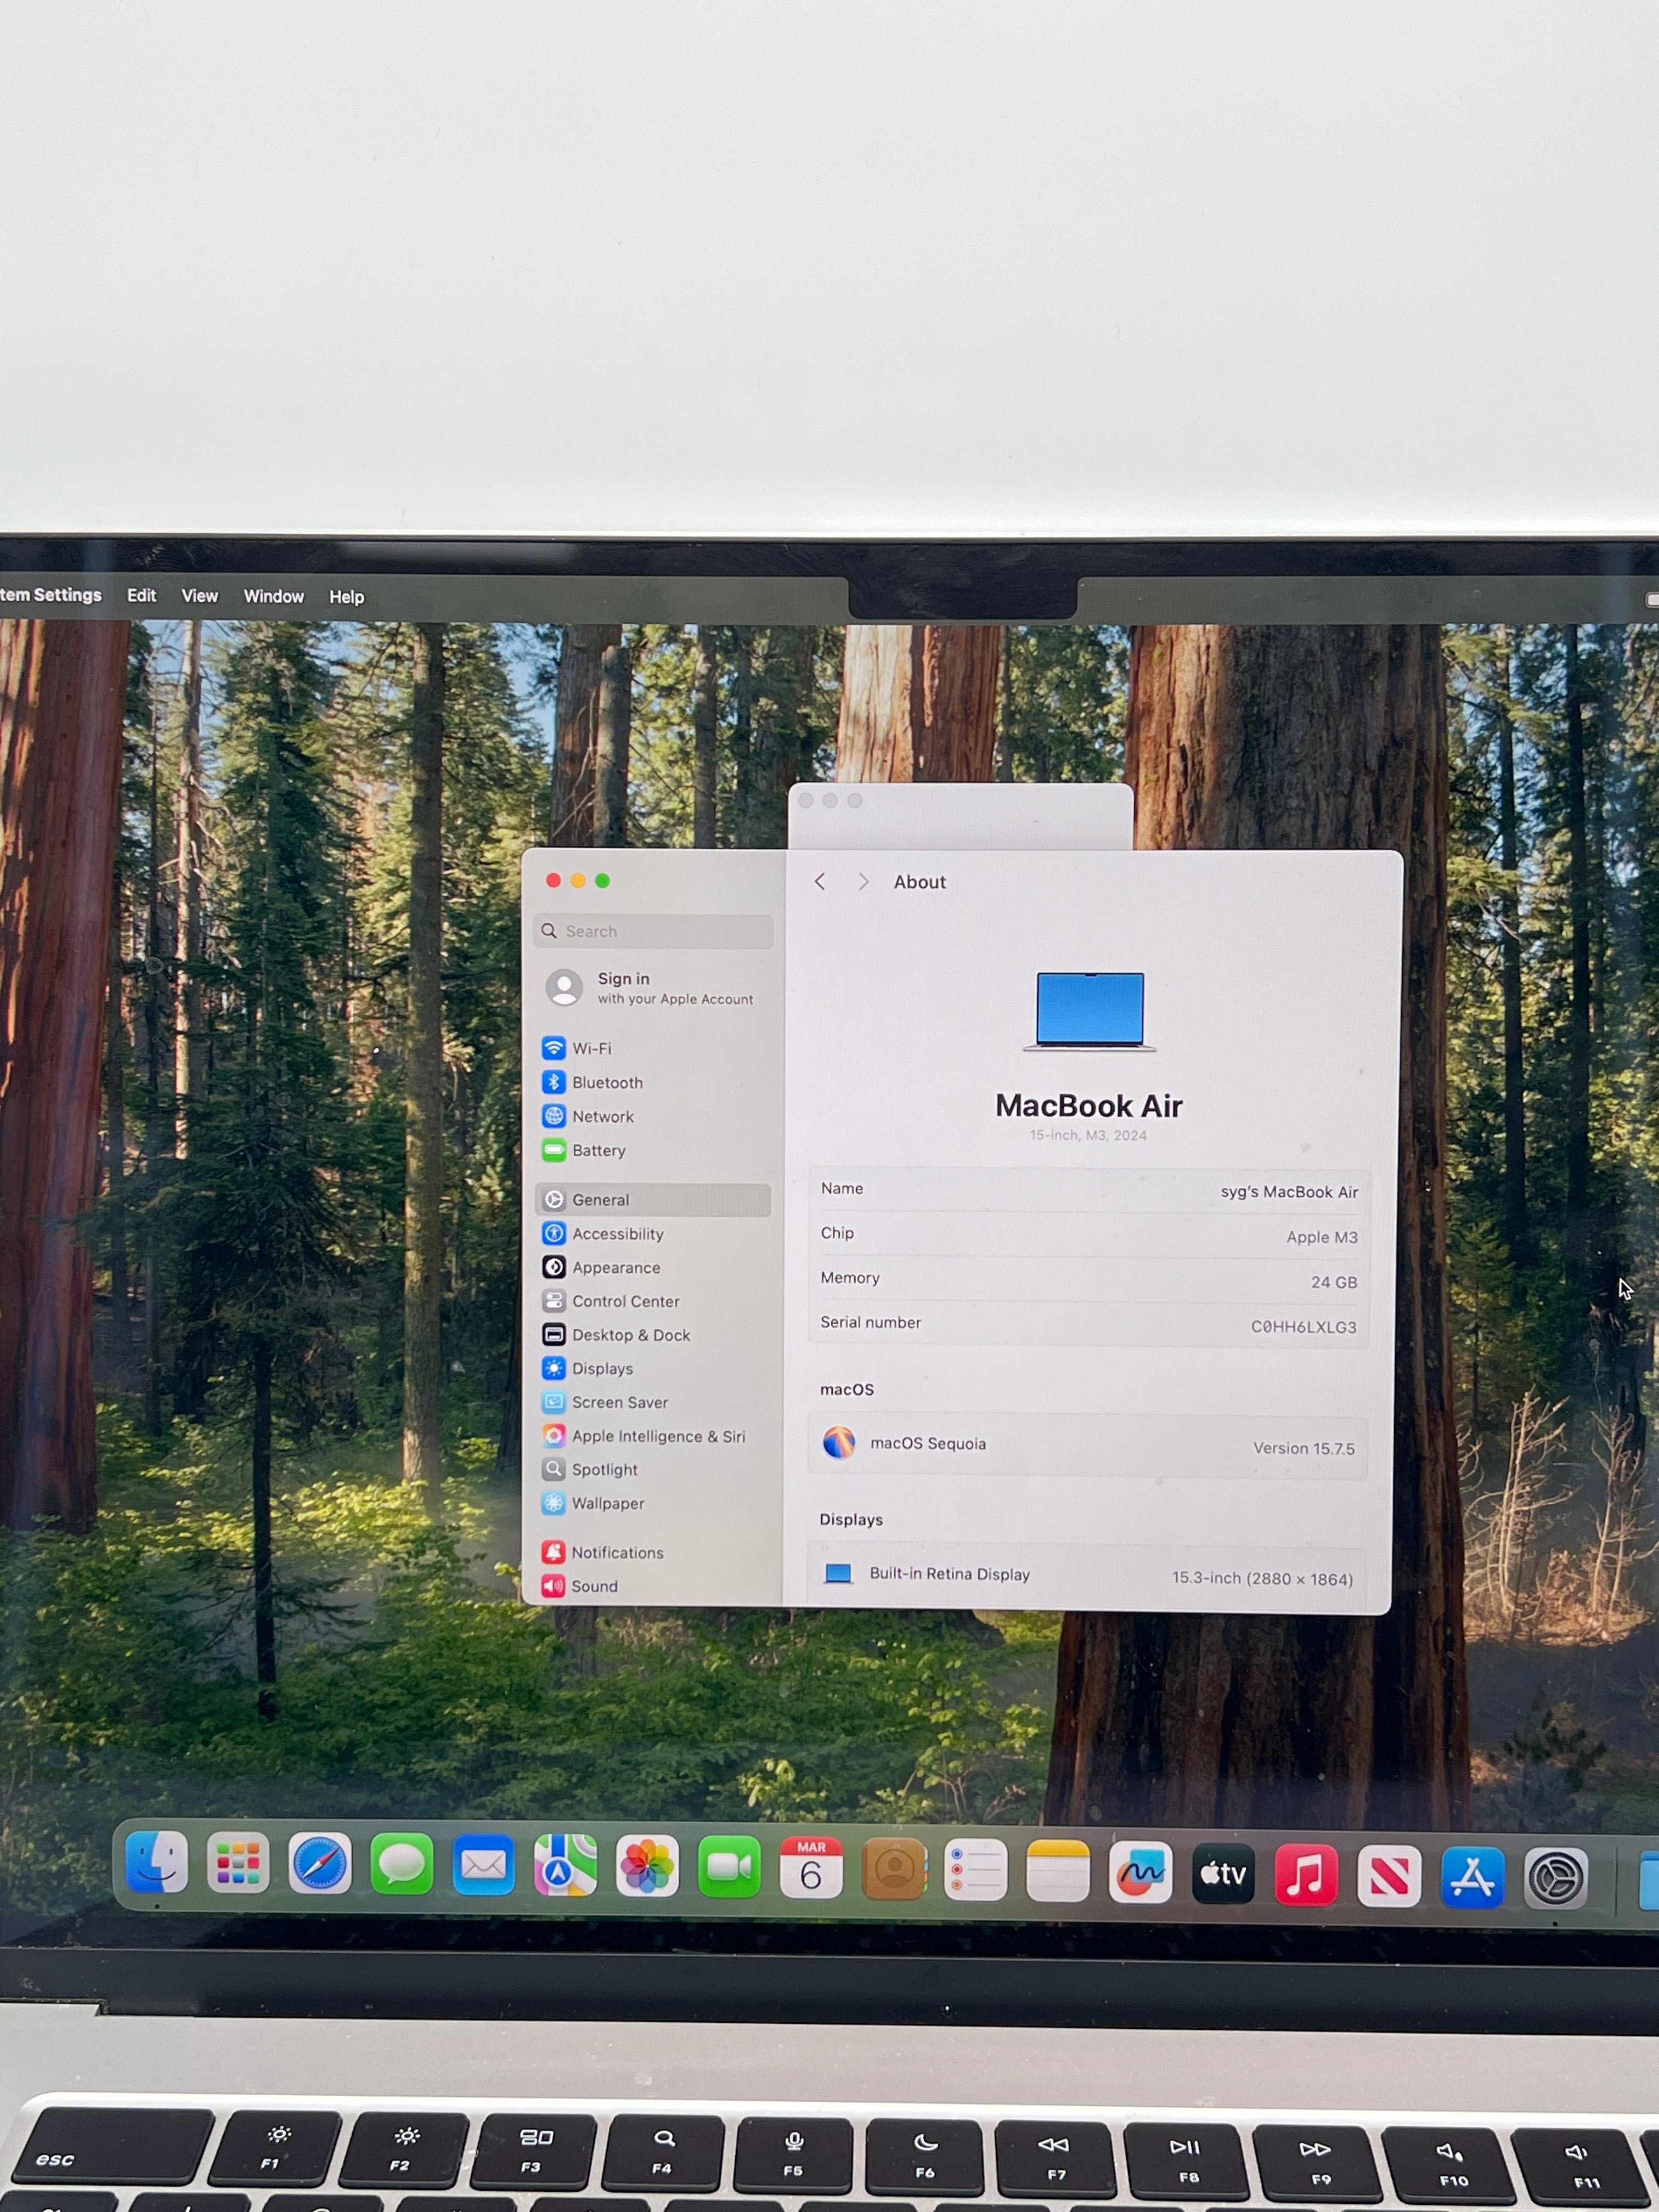Minimize the System Settings window
This screenshot has width=1659, height=2212.
point(578,880)
